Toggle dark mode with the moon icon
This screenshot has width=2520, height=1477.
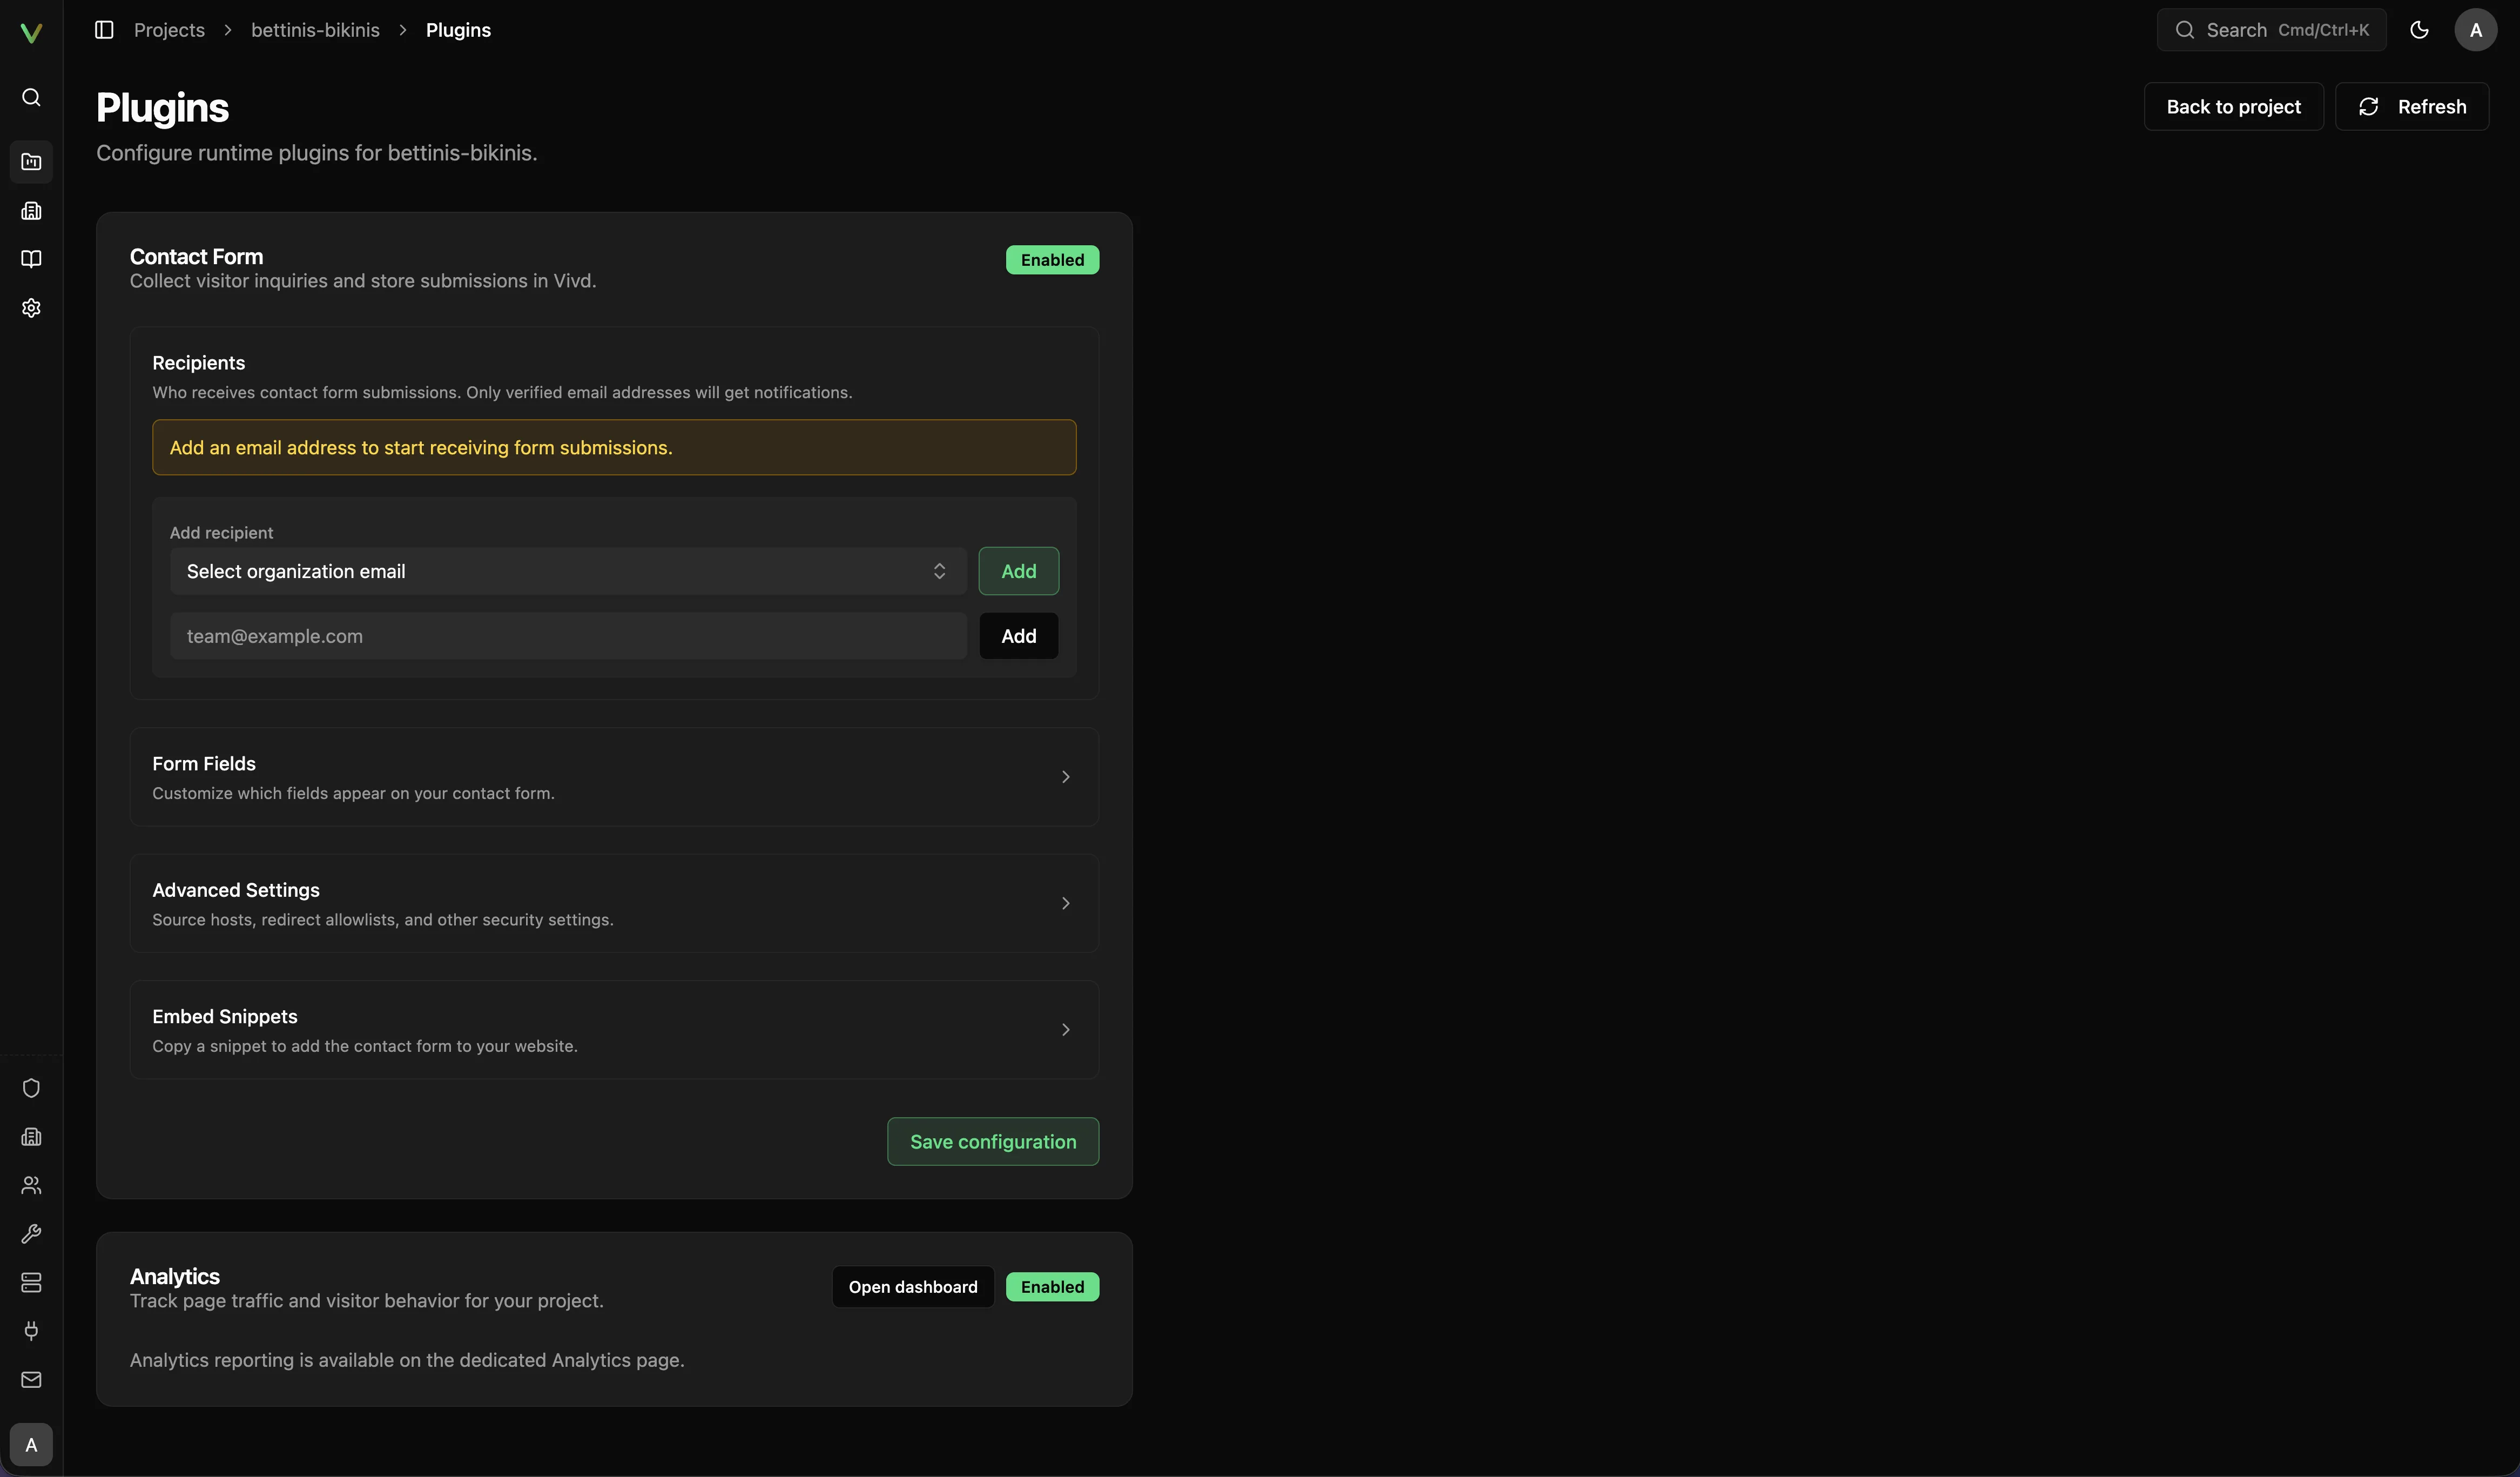[2420, 29]
